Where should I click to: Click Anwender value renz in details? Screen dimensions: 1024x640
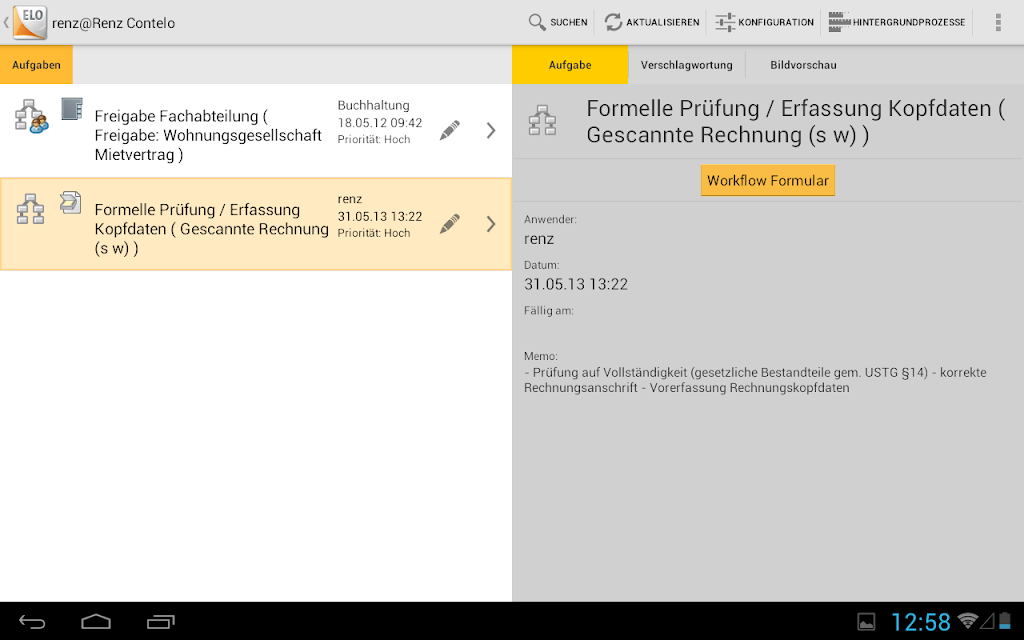pyautogui.click(x=539, y=239)
